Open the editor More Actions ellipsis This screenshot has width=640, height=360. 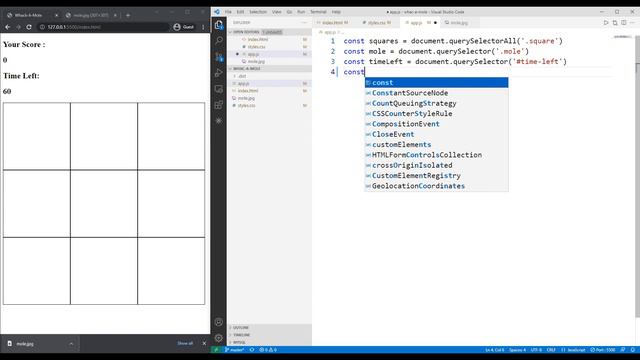[x=633, y=23]
